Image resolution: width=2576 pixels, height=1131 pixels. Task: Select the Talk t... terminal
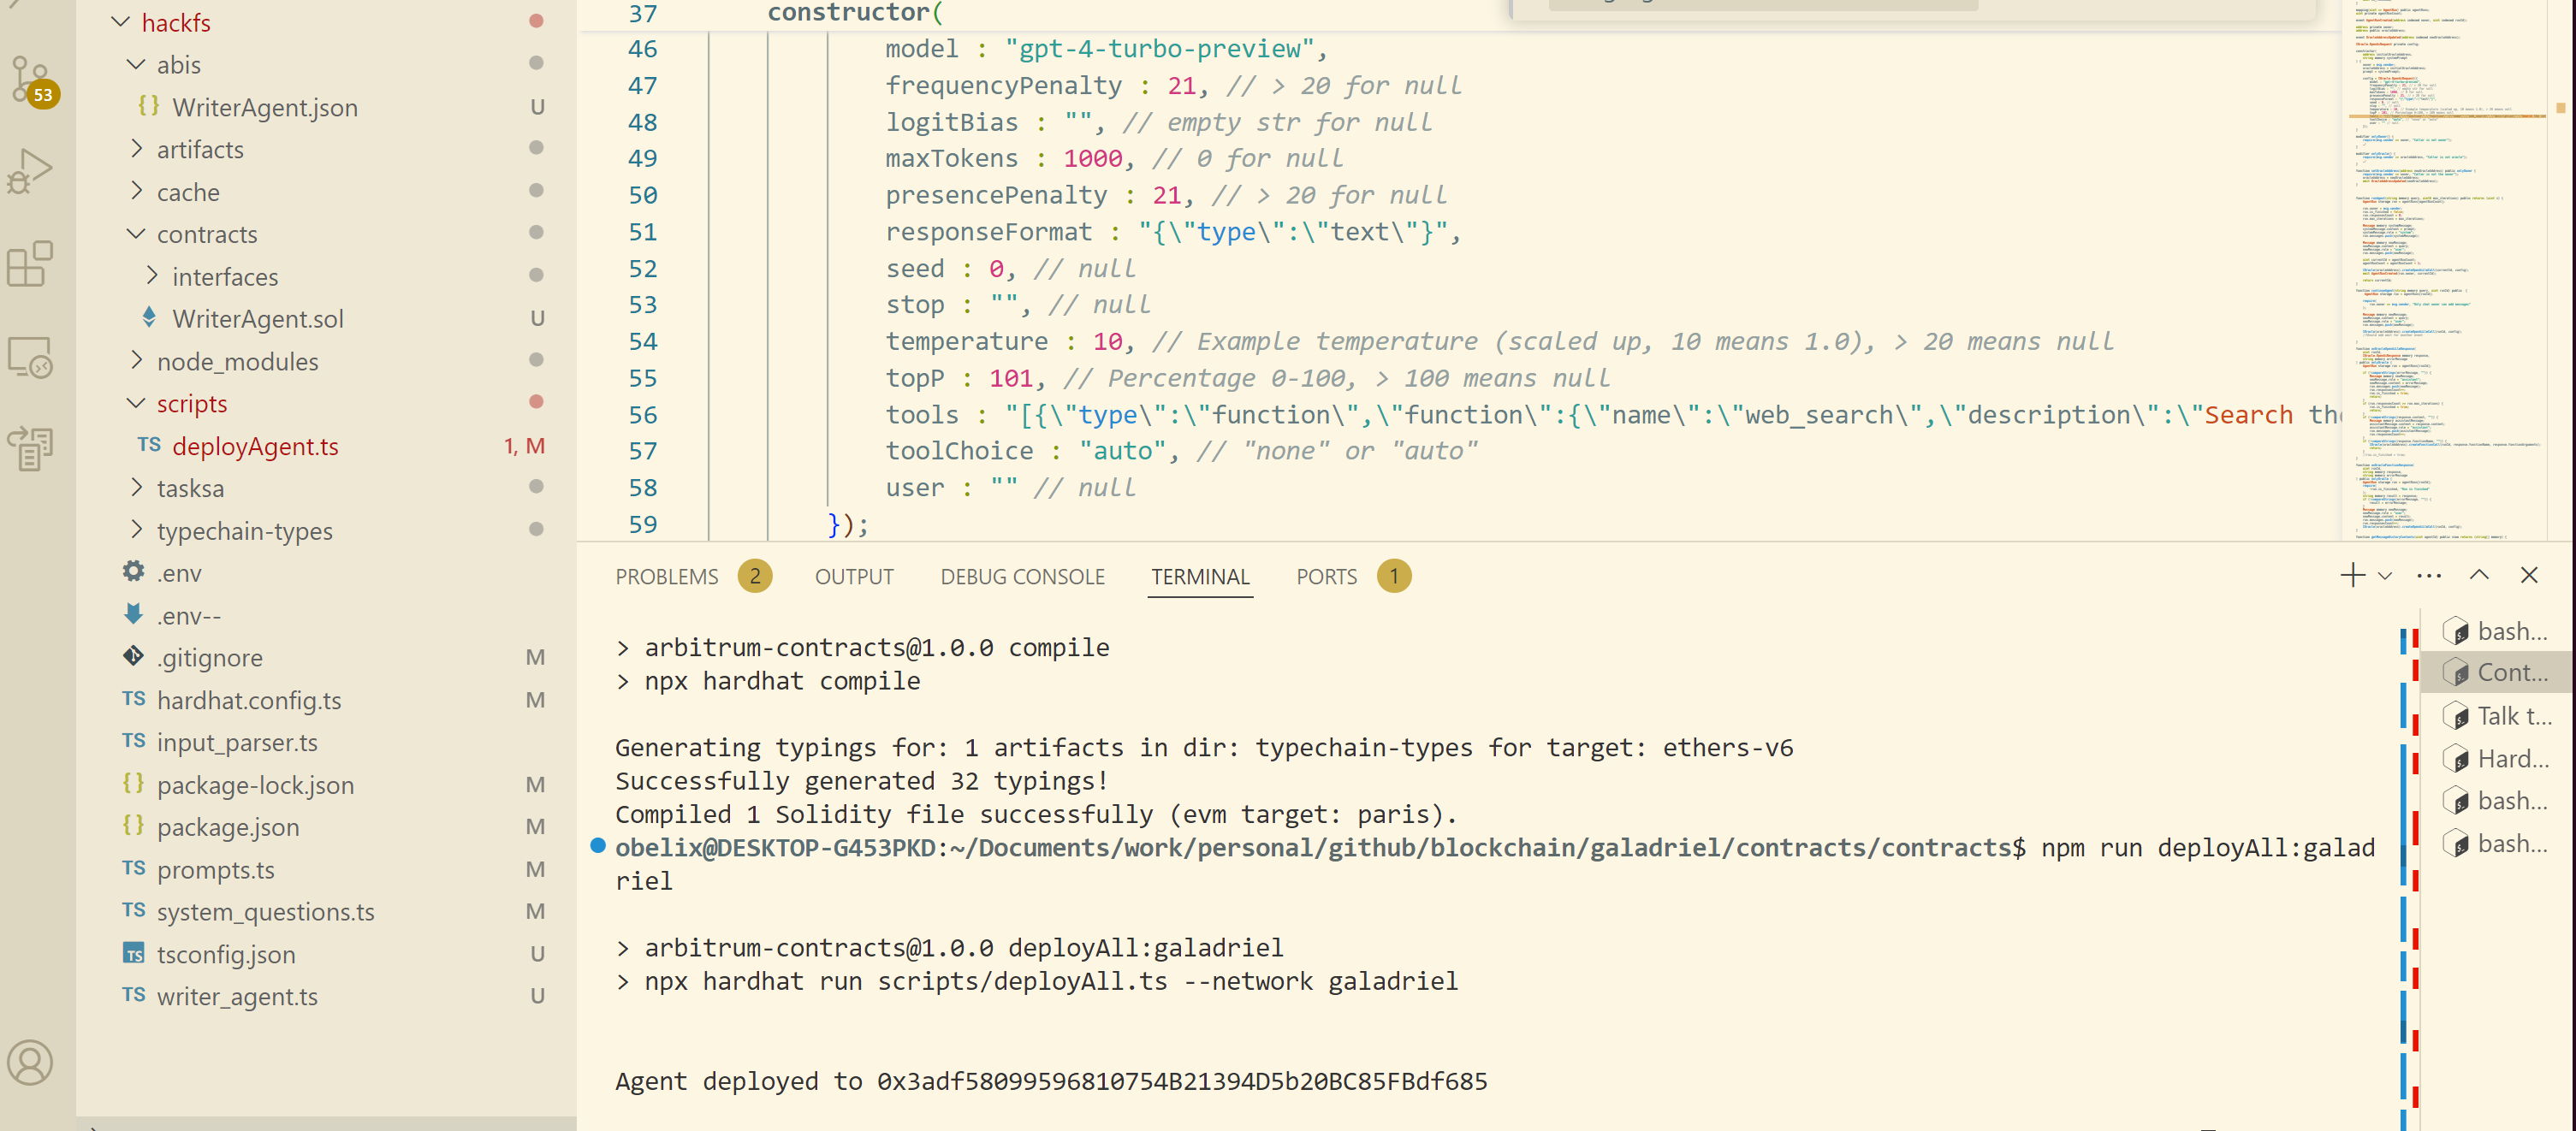2496,715
